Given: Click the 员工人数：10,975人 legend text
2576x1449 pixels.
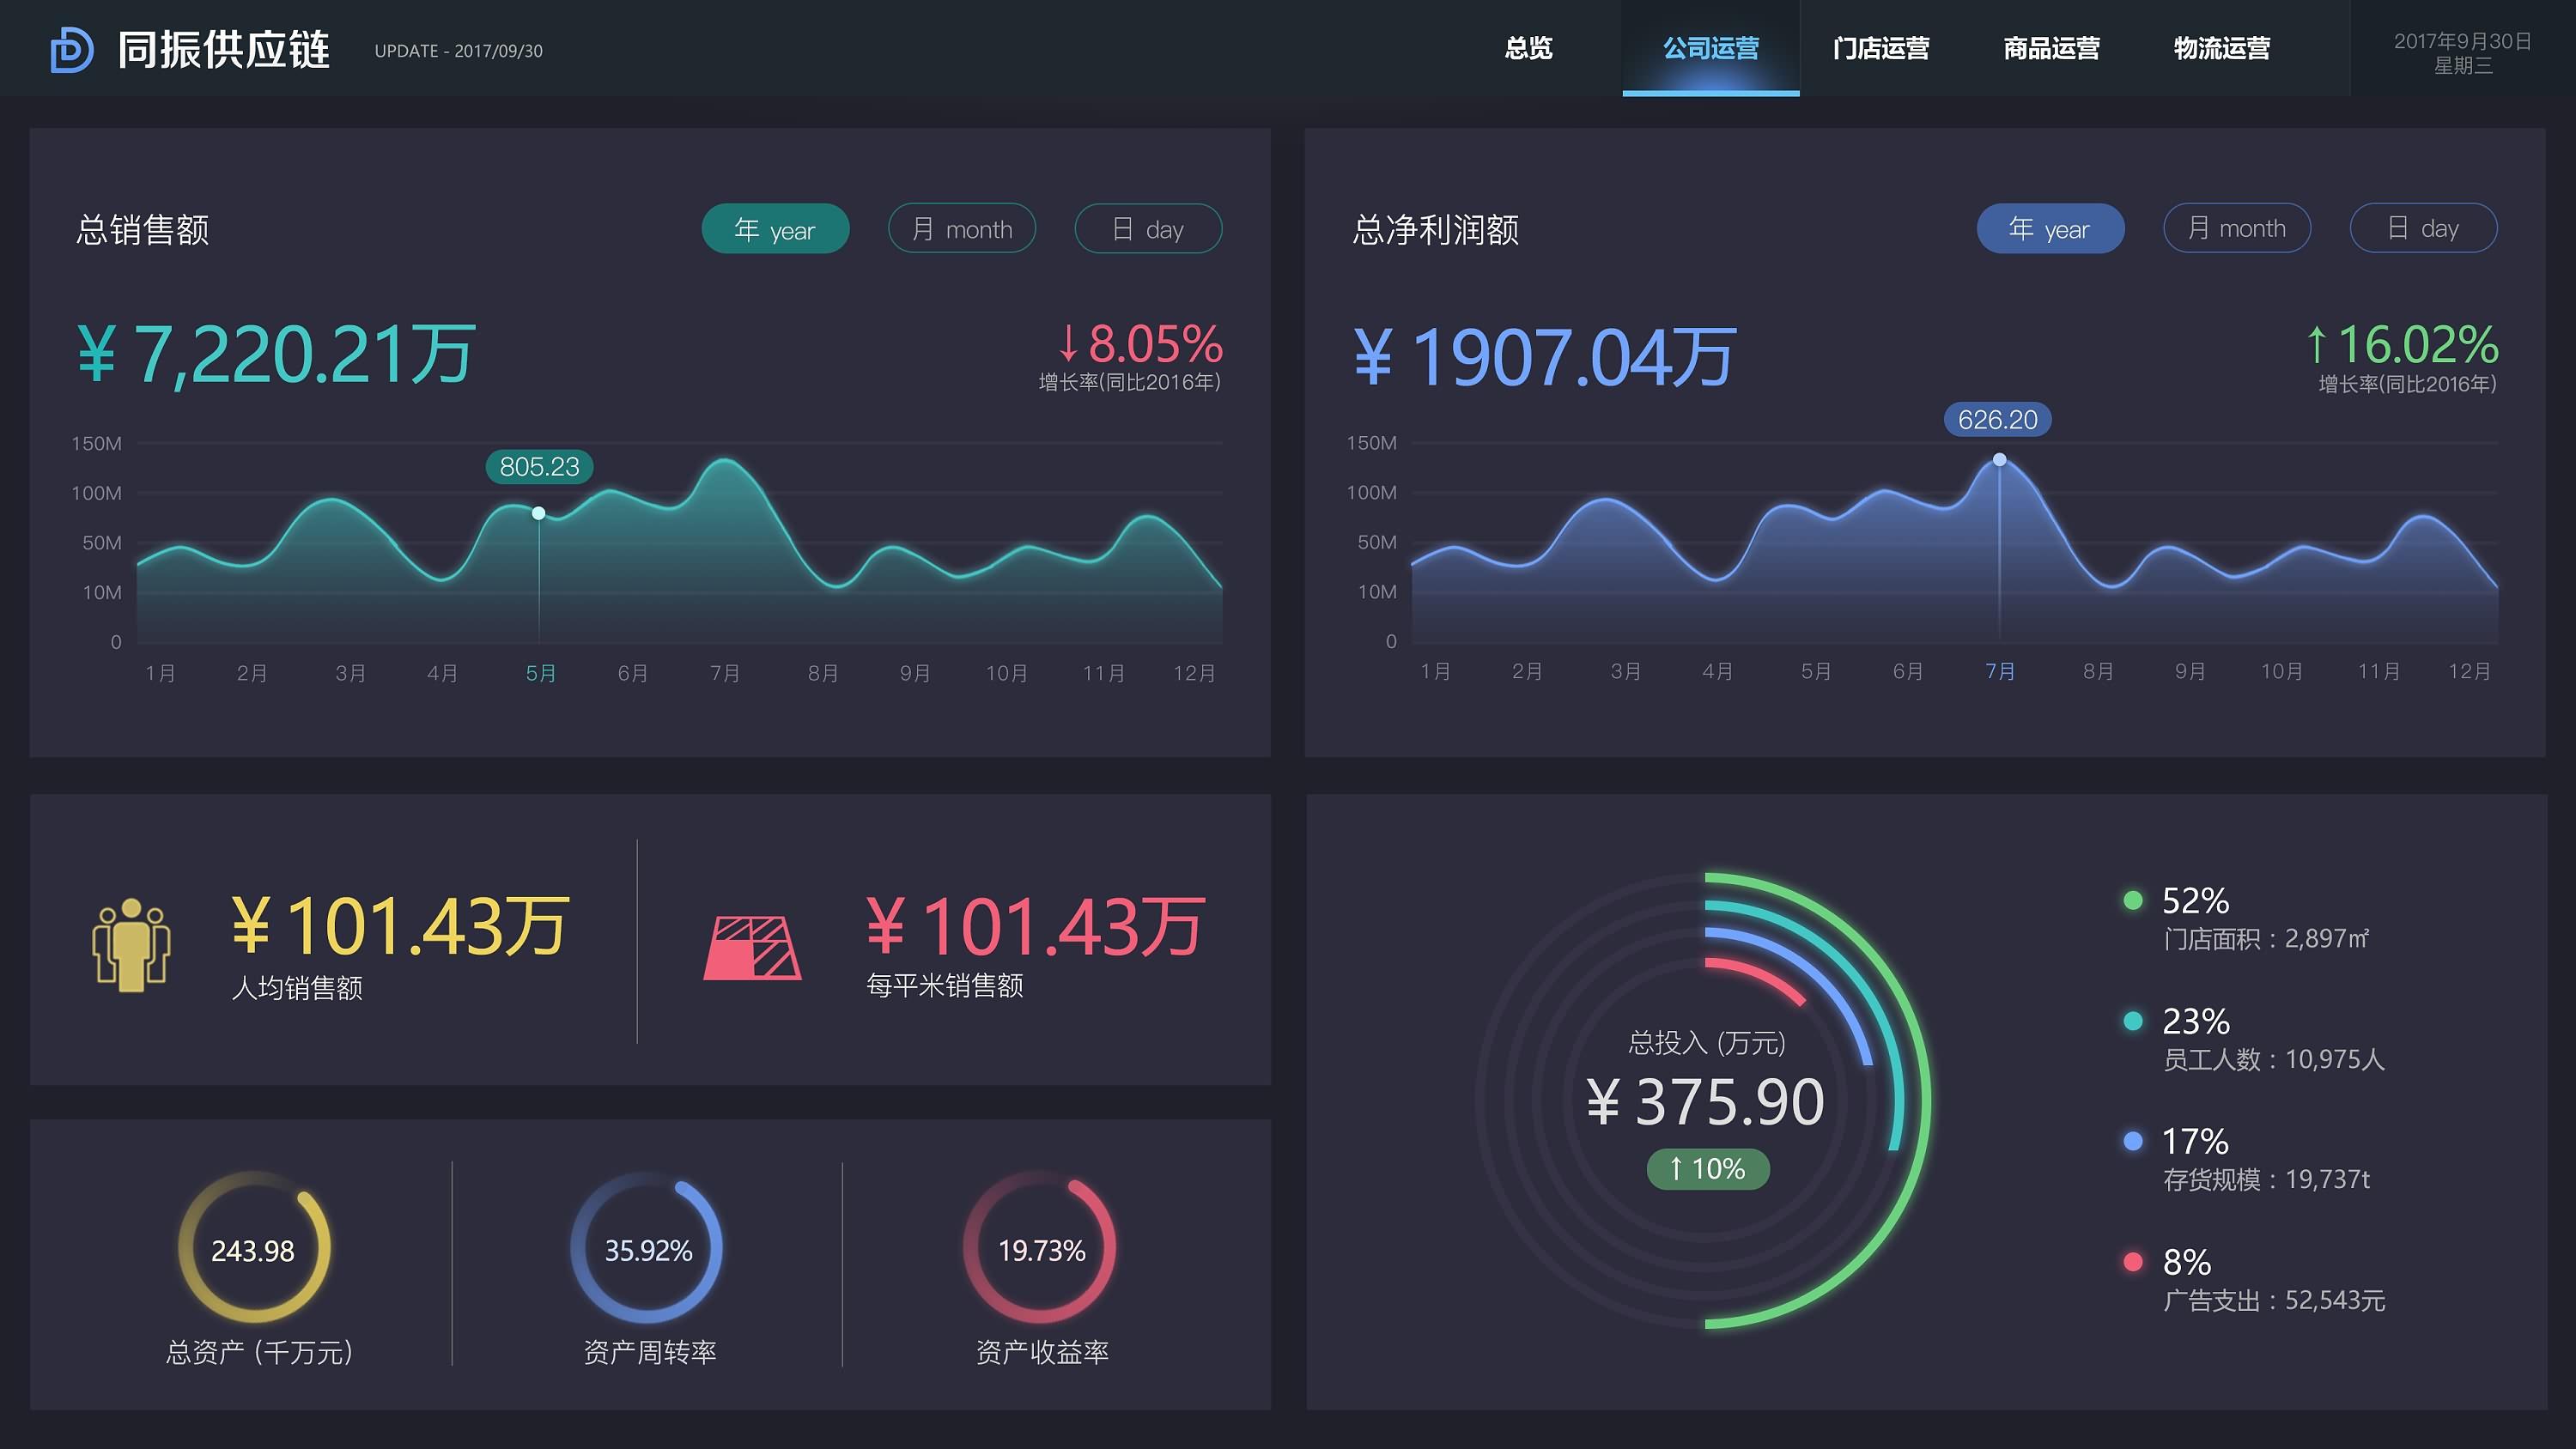Looking at the screenshot, I should click(2274, 1059).
